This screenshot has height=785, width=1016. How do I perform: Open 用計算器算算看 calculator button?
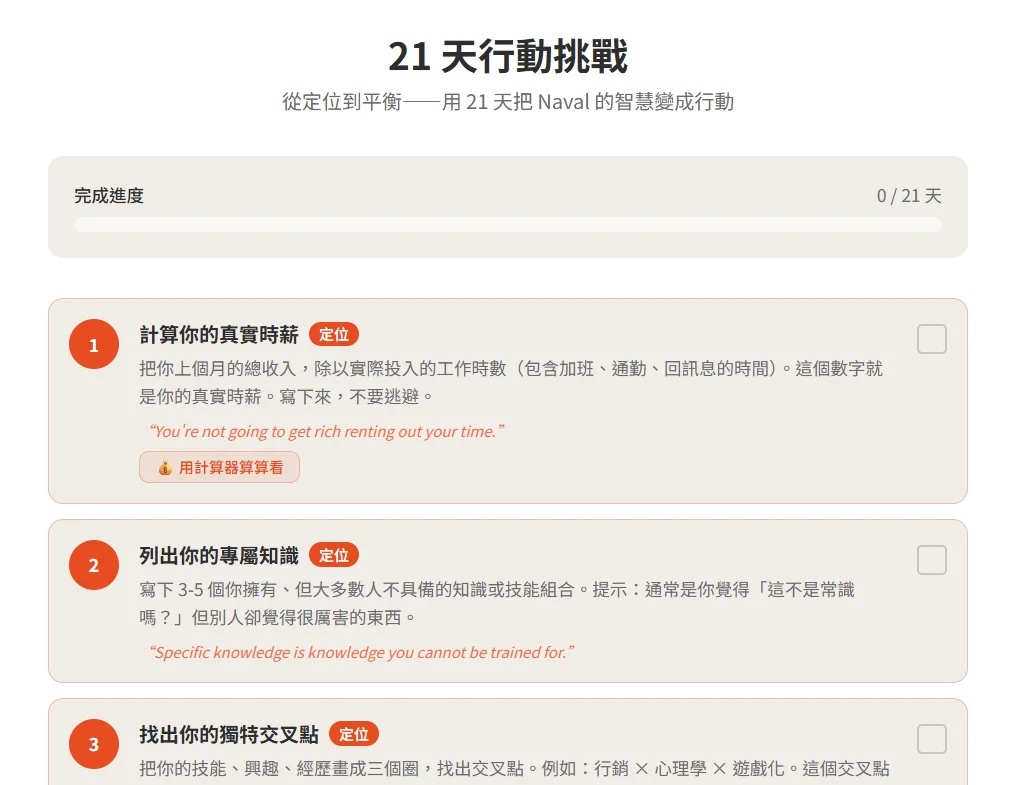pyautogui.click(x=219, y=467)
